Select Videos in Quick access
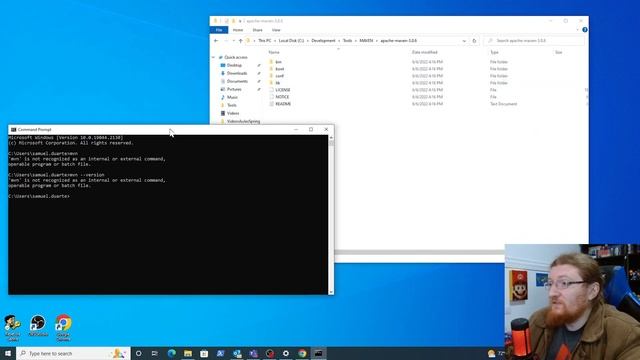This screenshot has width=640, height=360. pyautogui.click(x=233, y=113)
